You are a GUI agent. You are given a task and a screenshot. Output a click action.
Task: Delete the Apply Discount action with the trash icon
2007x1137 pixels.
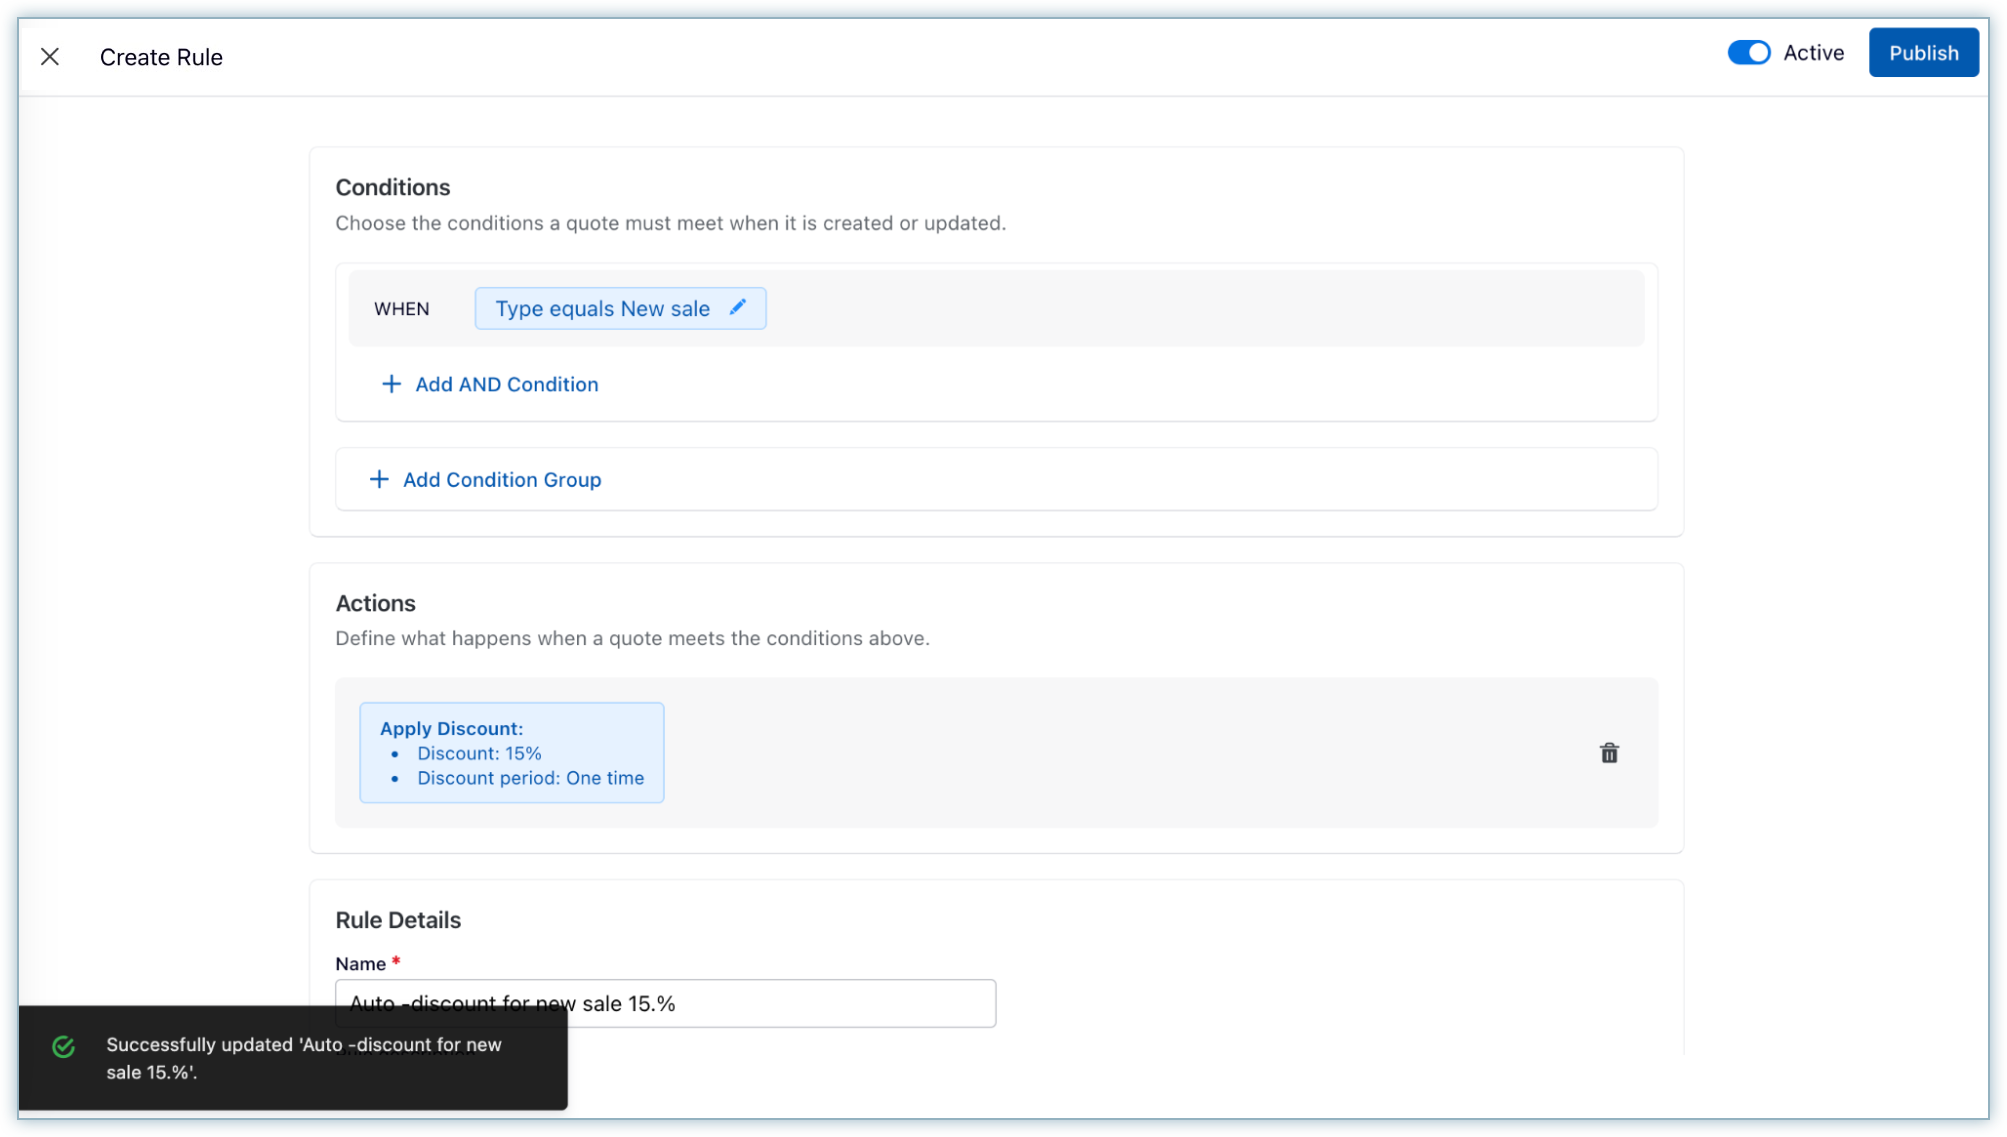(x=1609, y=753)
